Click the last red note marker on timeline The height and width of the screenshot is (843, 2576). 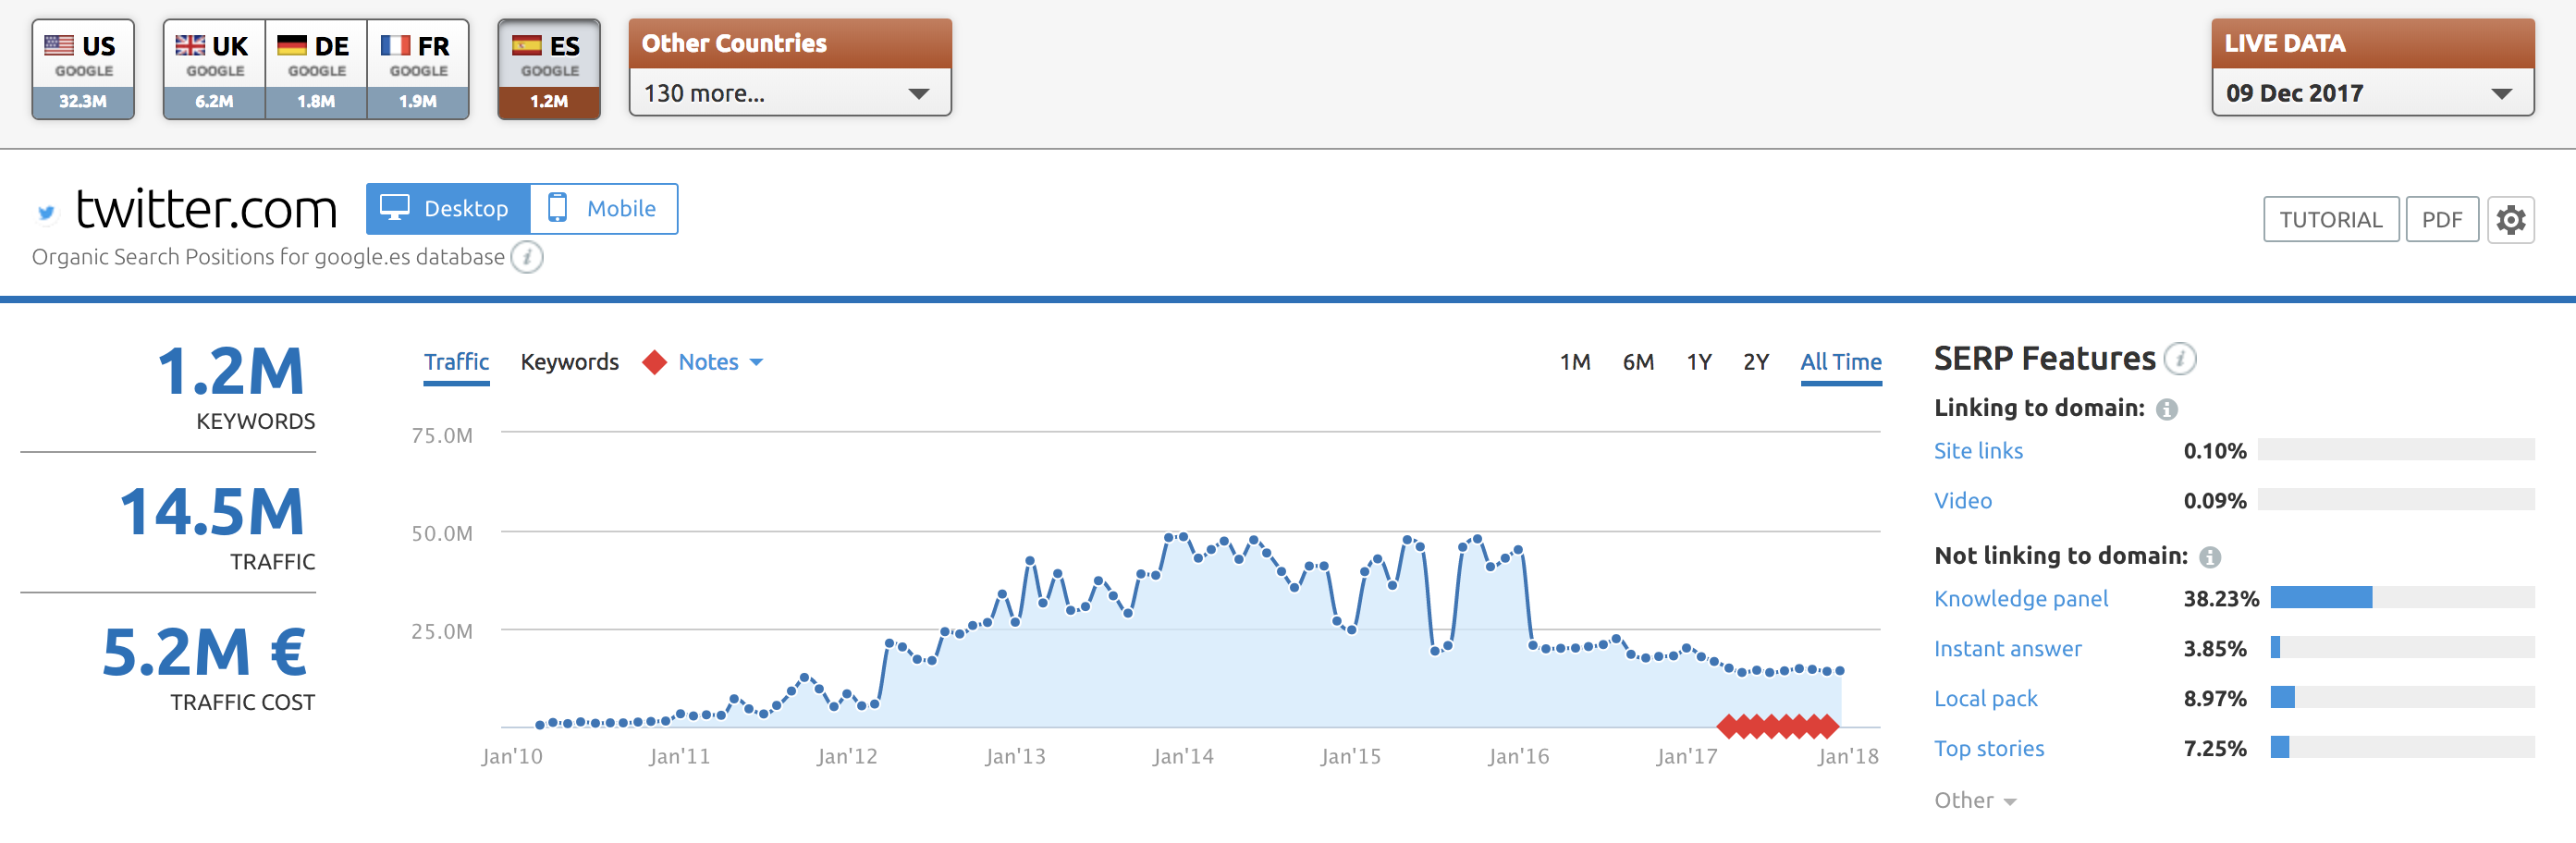pos(1829,726)
